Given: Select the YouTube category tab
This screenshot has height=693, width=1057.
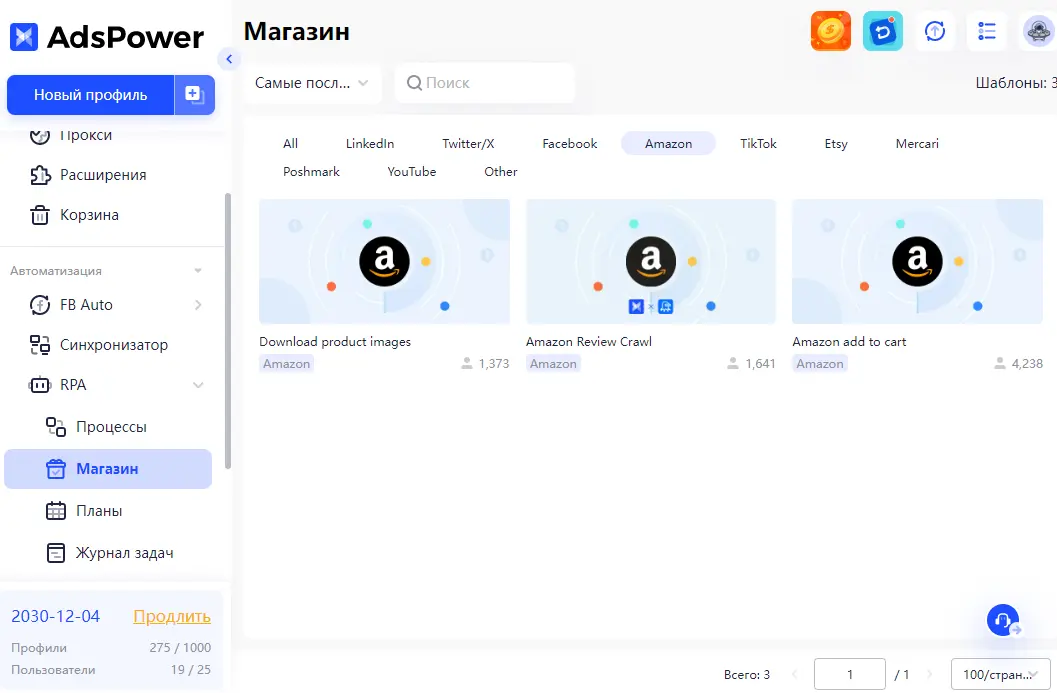Looking at the screenshot, I should 412,171.
